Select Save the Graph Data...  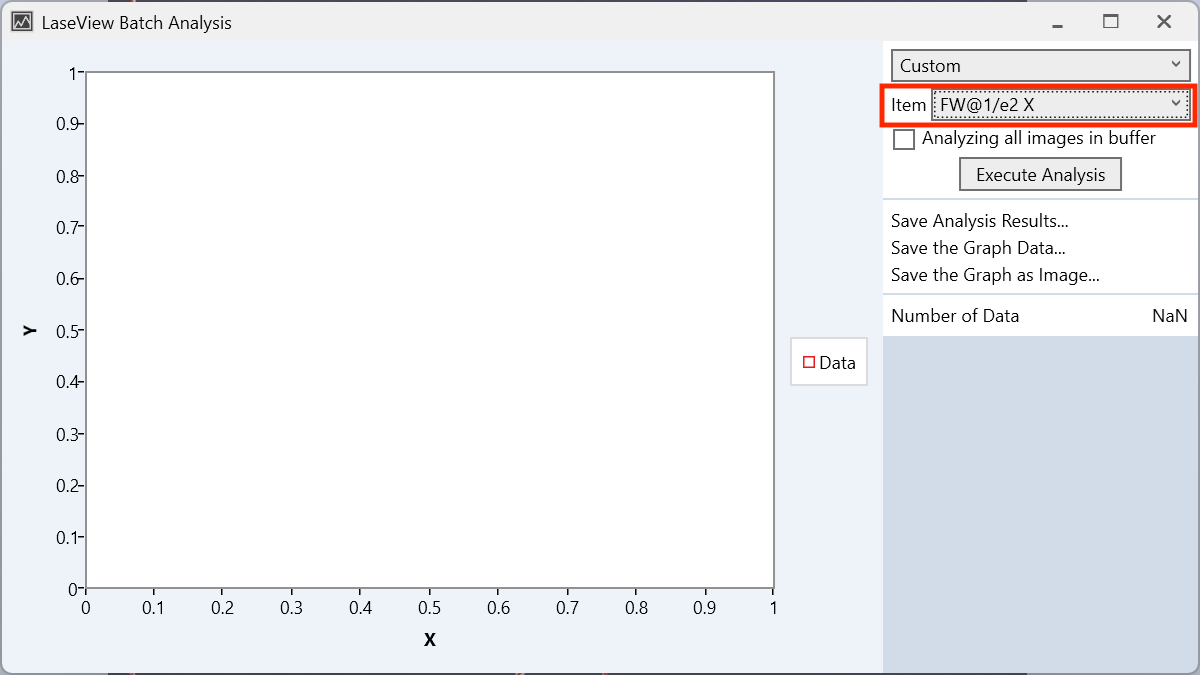pos(977,248)
